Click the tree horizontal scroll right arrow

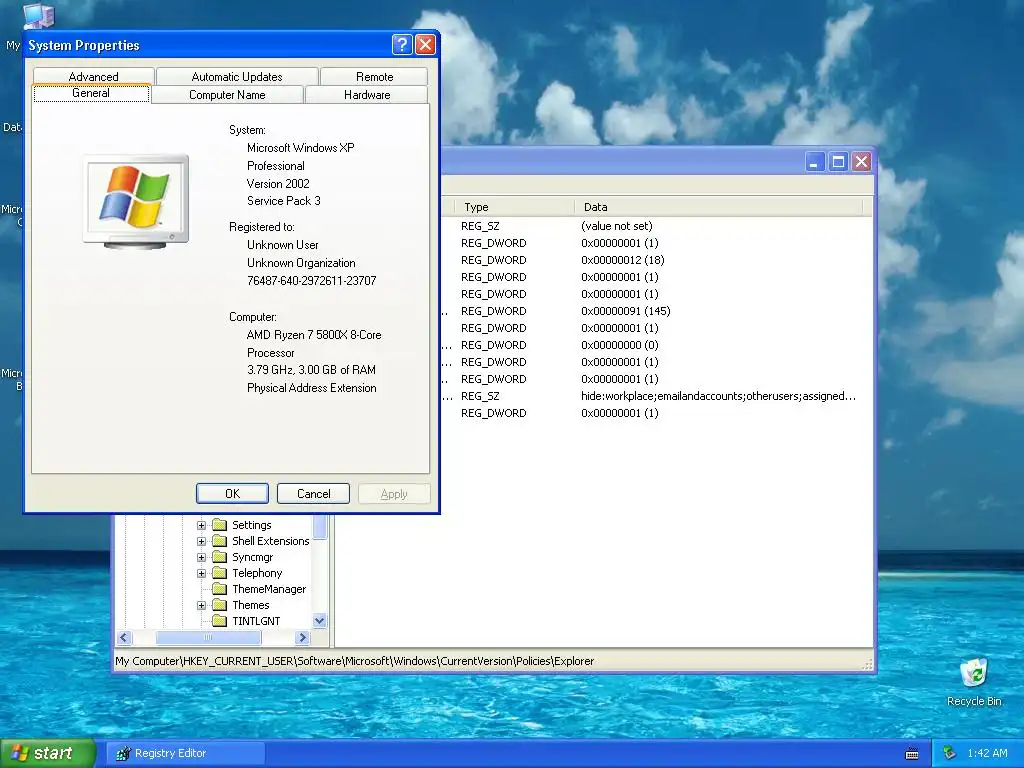point(302,637)
